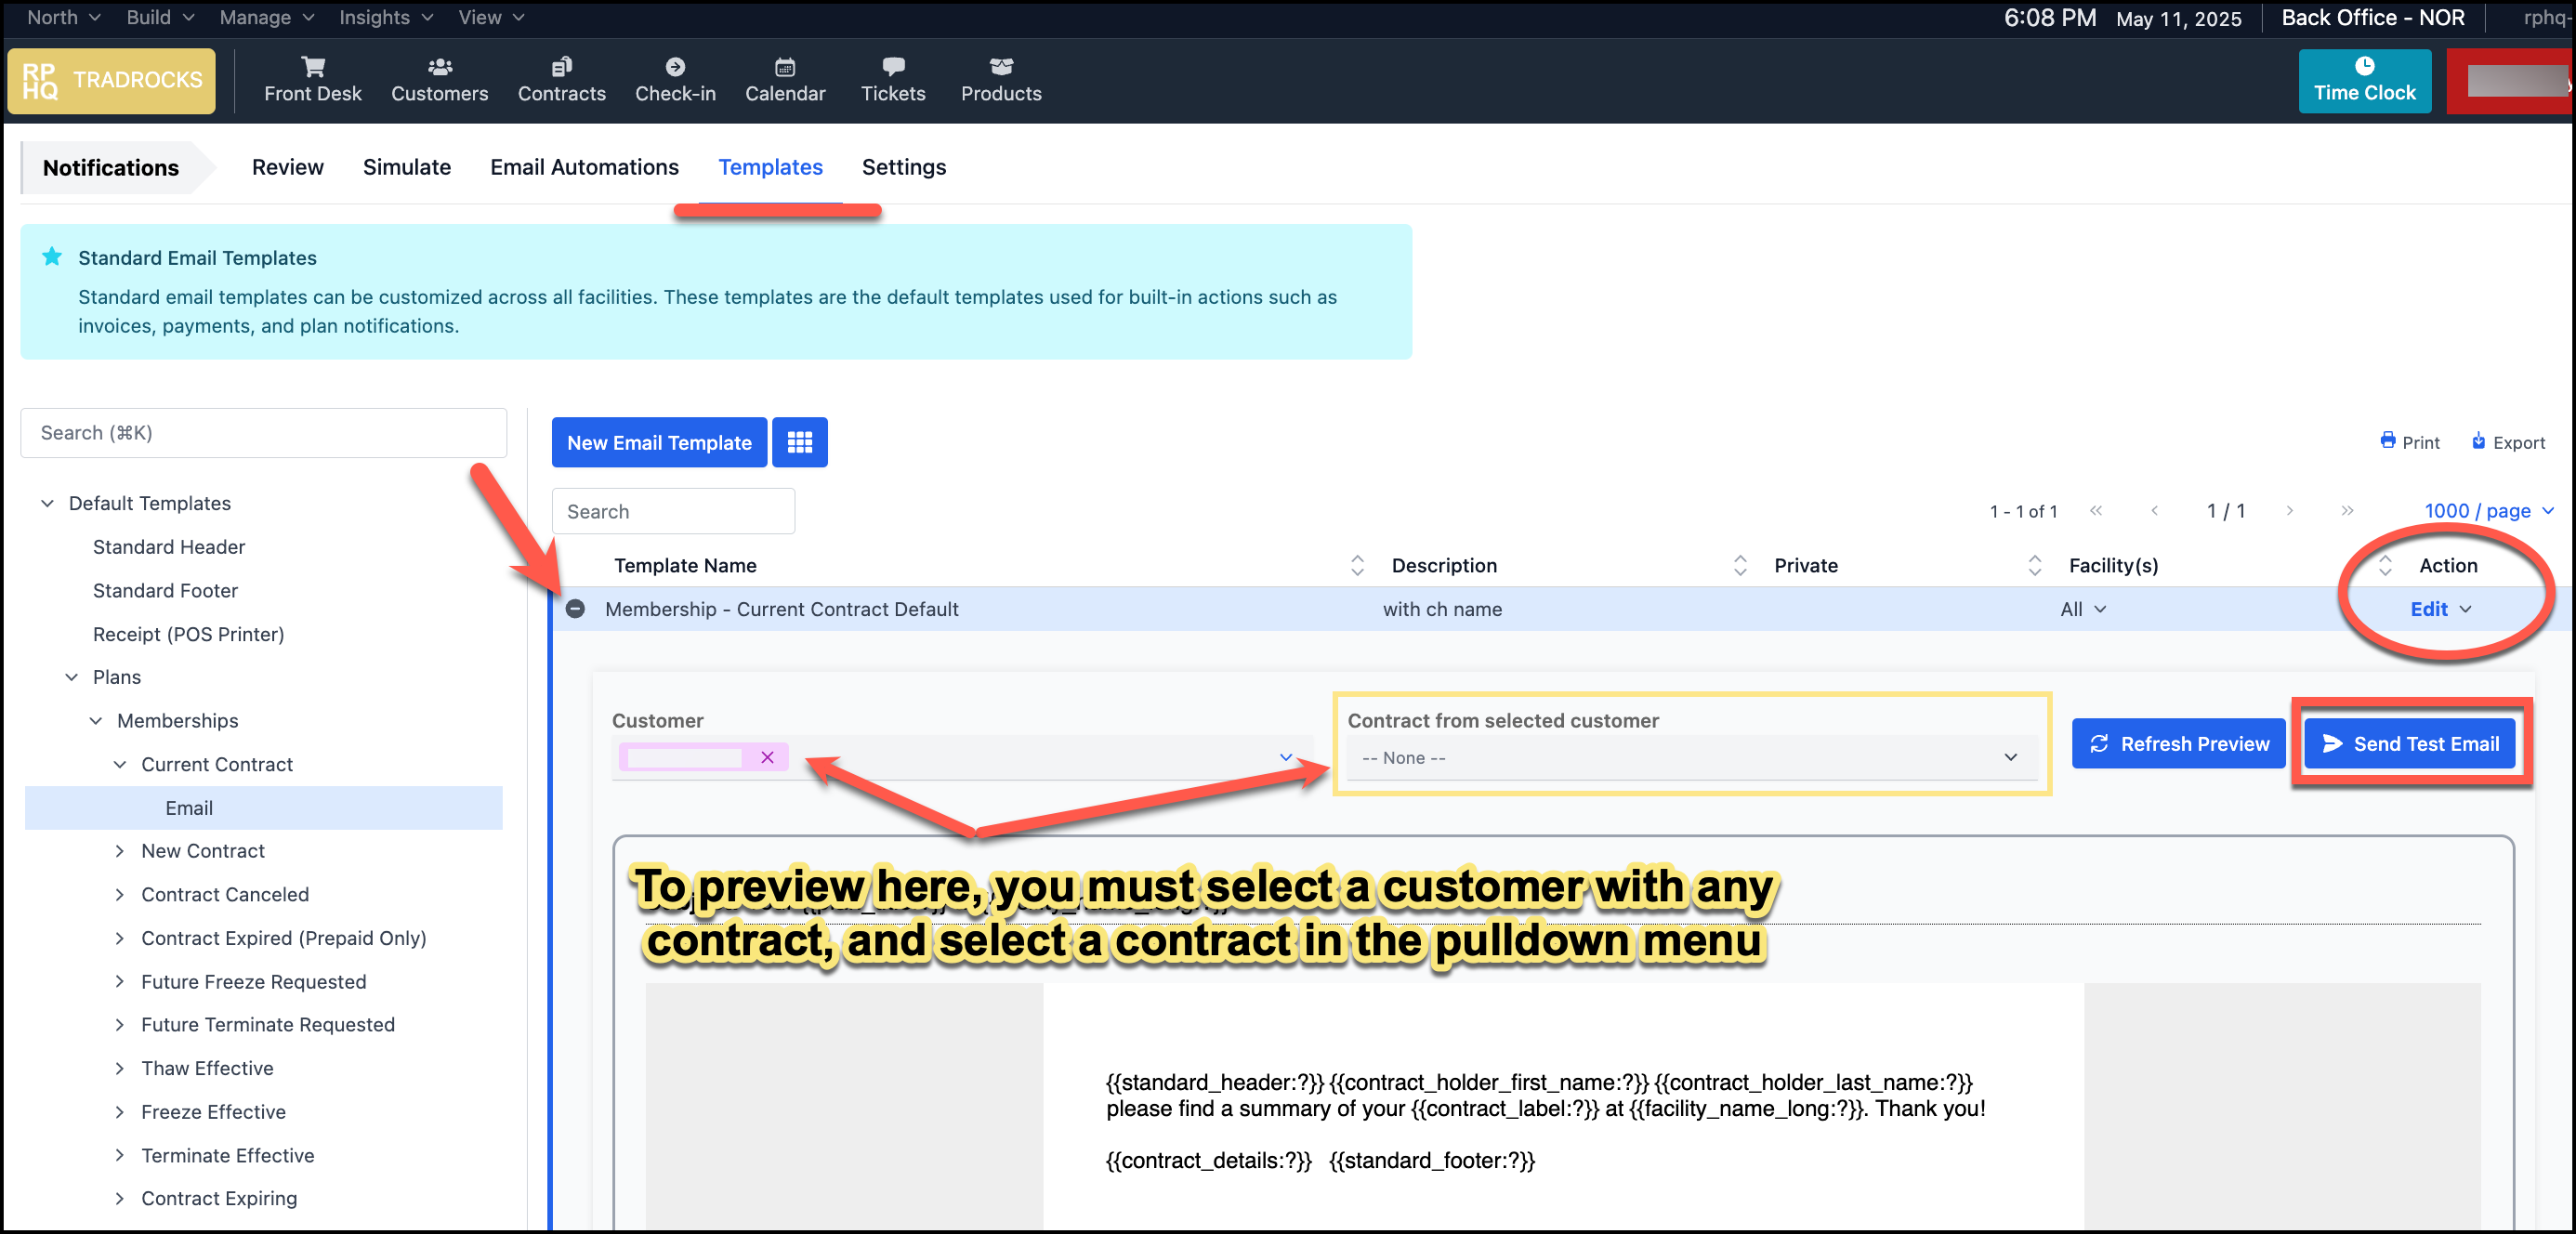Select Standard Header template
The height and width of the screenshot is (1234, 2576).
point(169,547)
